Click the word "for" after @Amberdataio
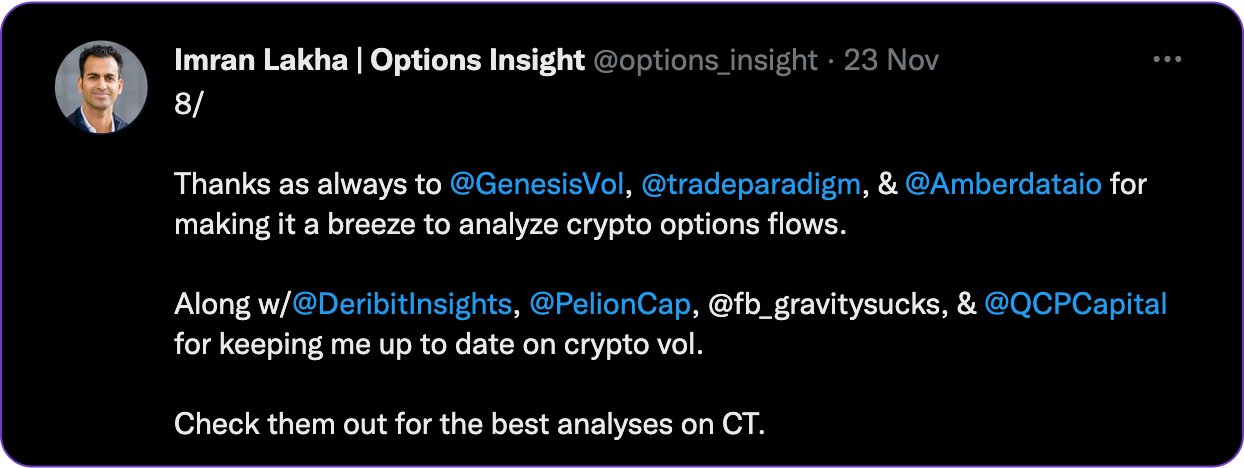The image size is (1244, 468). (1127, 185)
